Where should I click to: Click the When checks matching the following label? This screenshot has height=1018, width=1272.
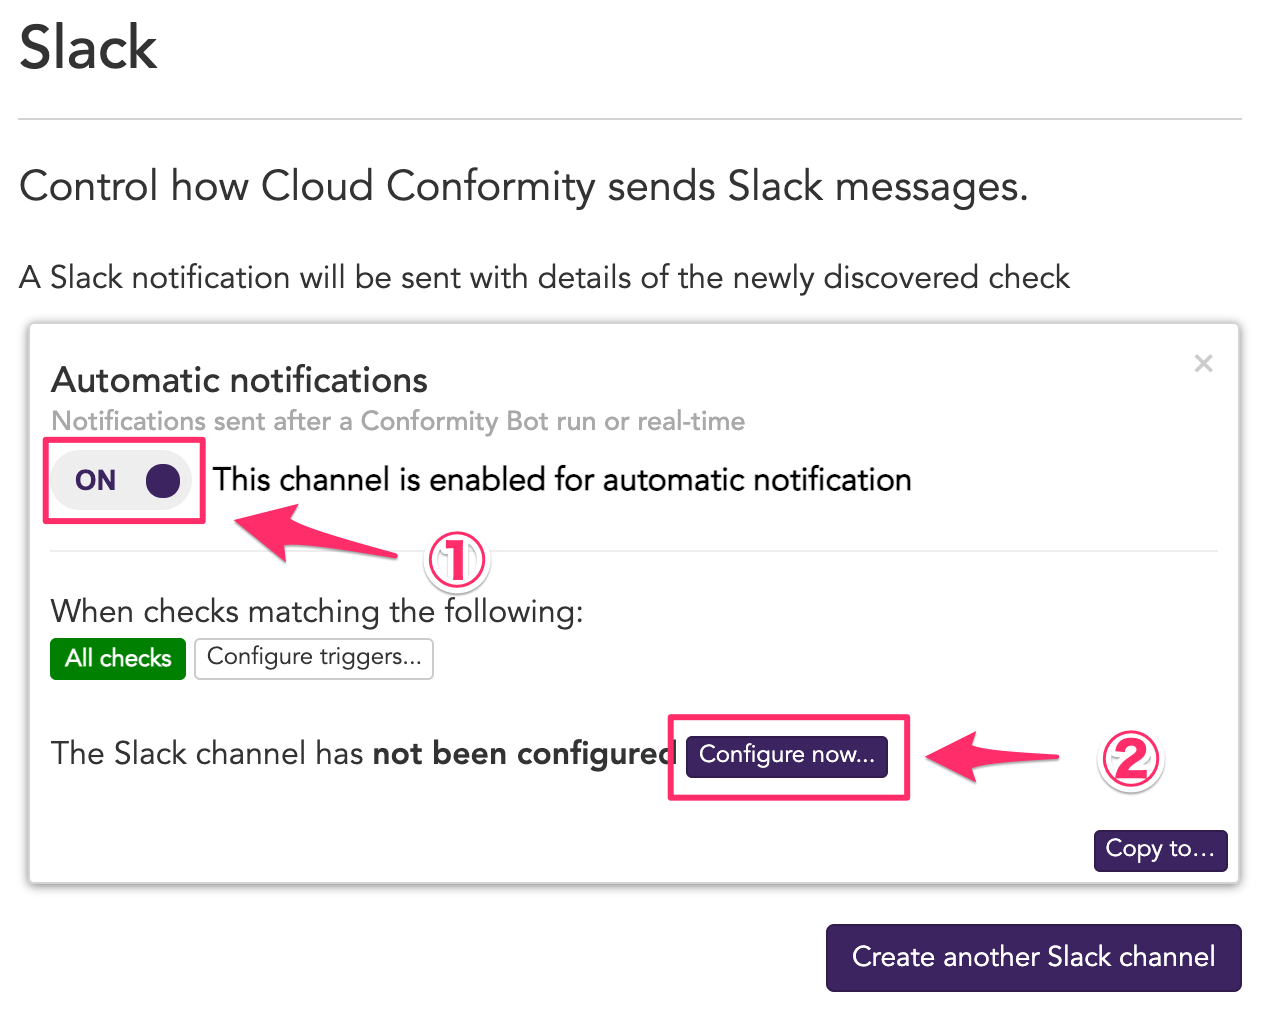click(x=317, y=611)
